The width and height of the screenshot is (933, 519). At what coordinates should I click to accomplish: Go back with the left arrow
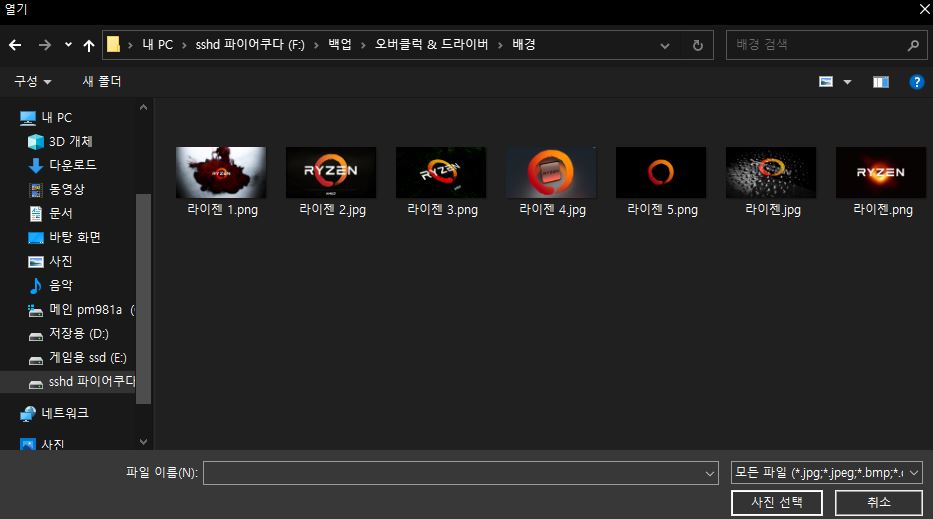point(15,45)
